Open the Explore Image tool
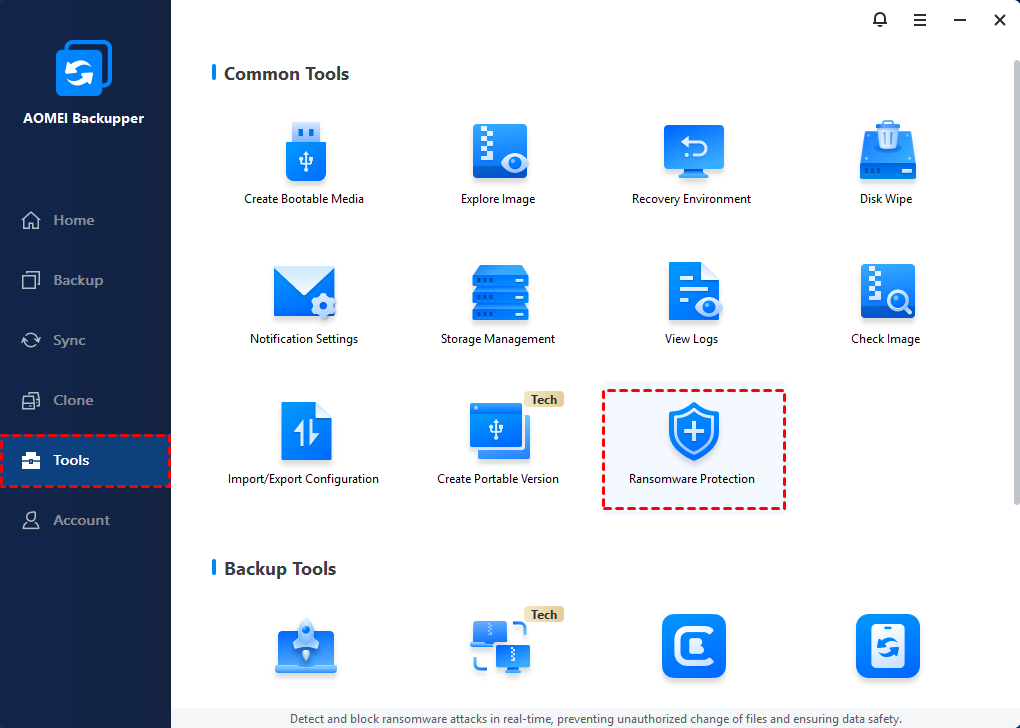The height and width of the screenshot is (728, 1020). click(x=498, y=163)
